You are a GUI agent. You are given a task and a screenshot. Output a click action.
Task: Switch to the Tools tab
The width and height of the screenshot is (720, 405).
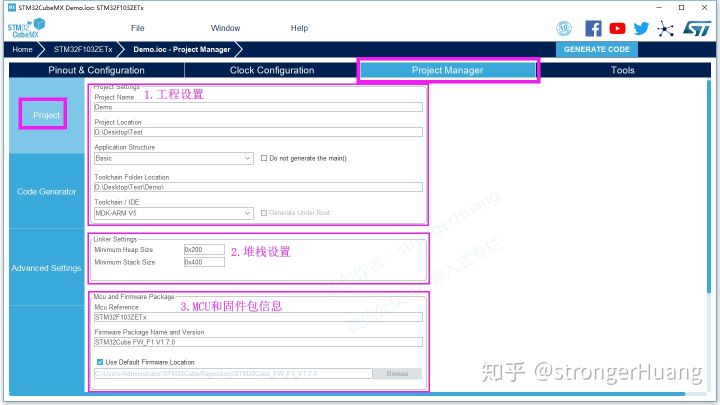[623, 70]
